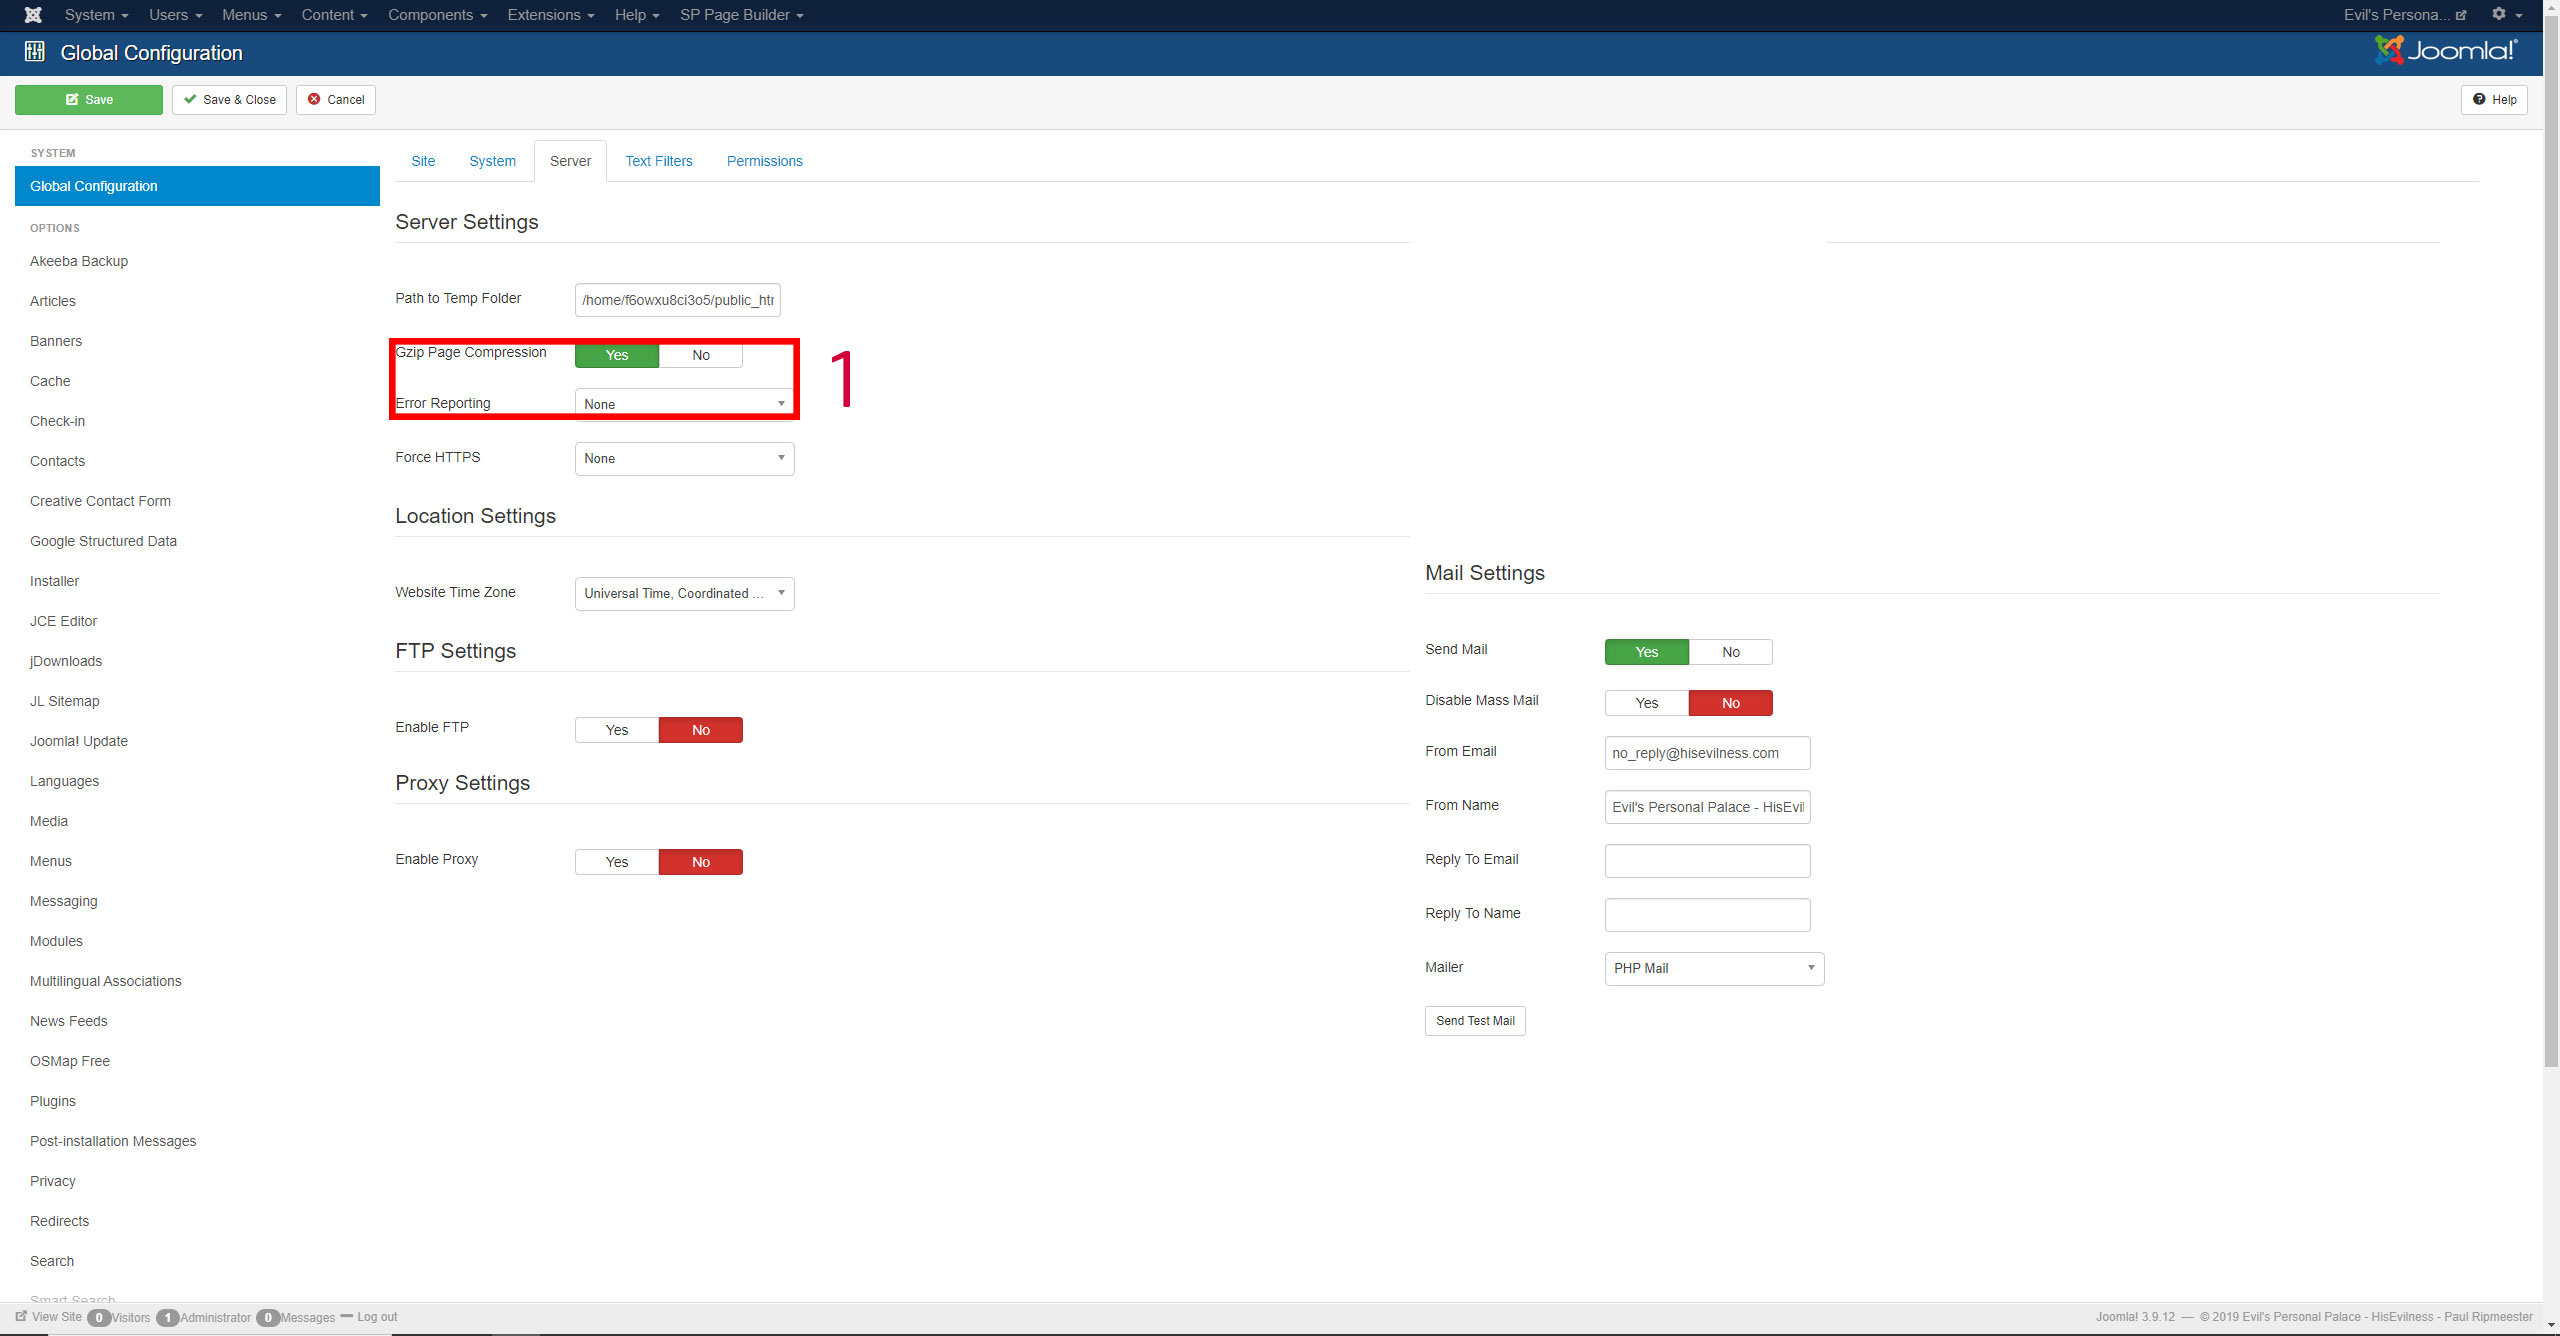Image resolution: width=2560 pixels, height=1336 pixels.
Task: Select the Server tab
Action: click(x=570, y=161)
